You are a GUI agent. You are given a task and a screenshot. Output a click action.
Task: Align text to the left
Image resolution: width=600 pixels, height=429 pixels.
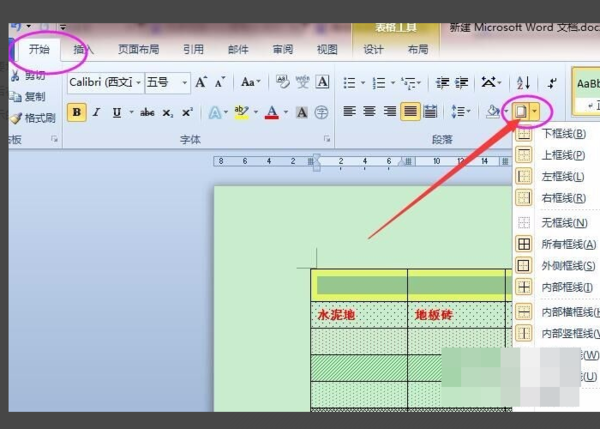click(349, 112)
